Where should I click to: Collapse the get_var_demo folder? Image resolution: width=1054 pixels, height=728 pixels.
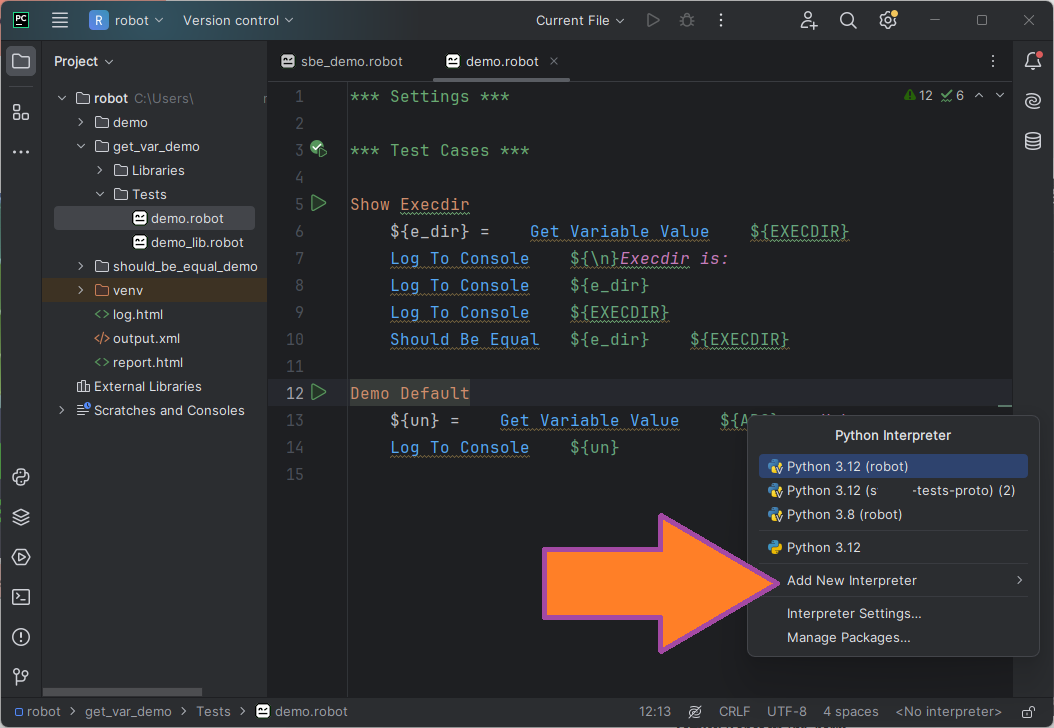(81, 146)
